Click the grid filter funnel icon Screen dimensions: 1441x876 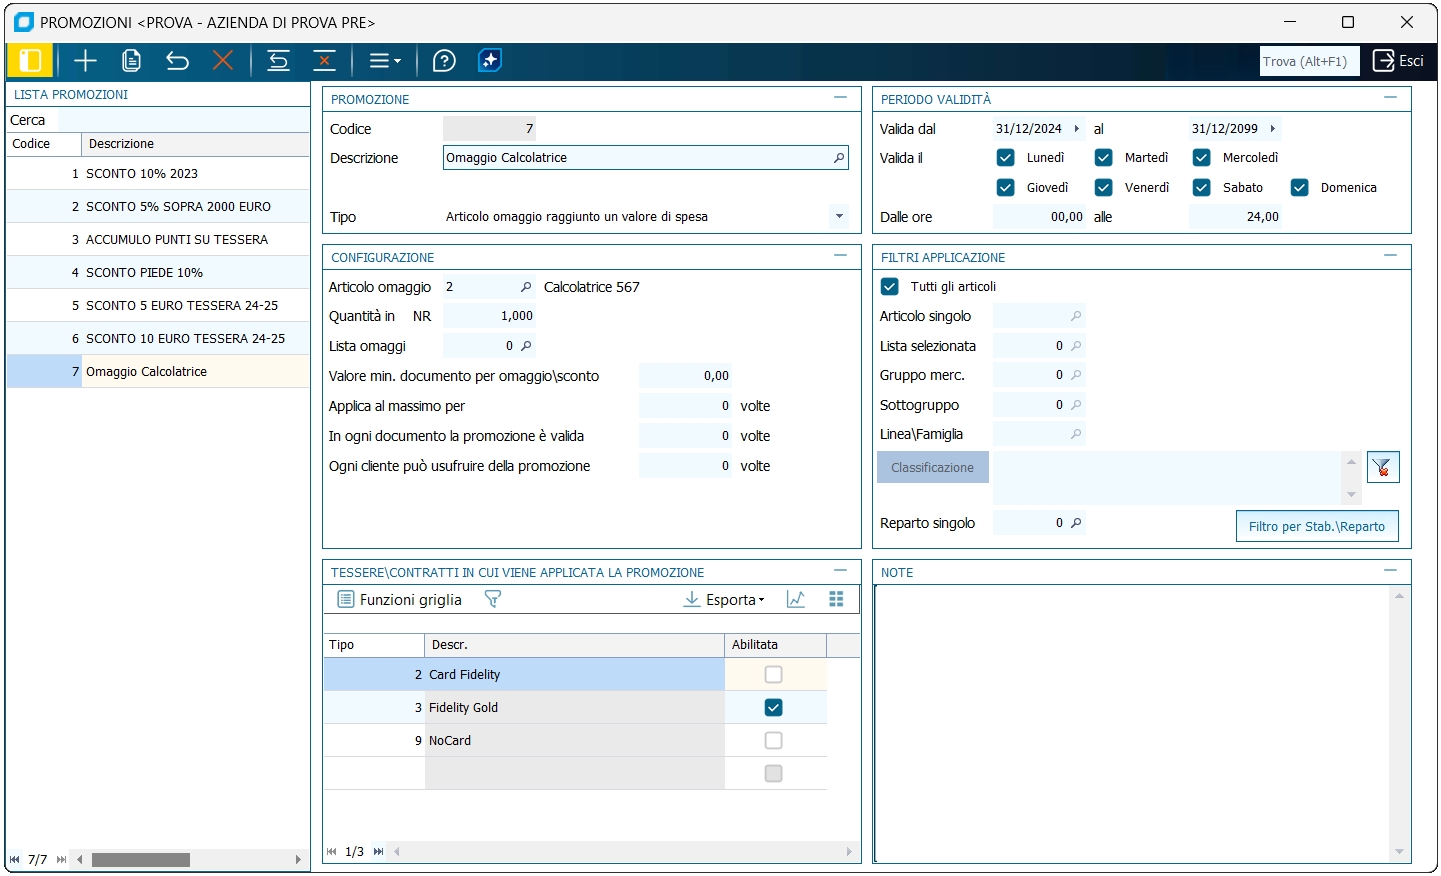[492, 599]
